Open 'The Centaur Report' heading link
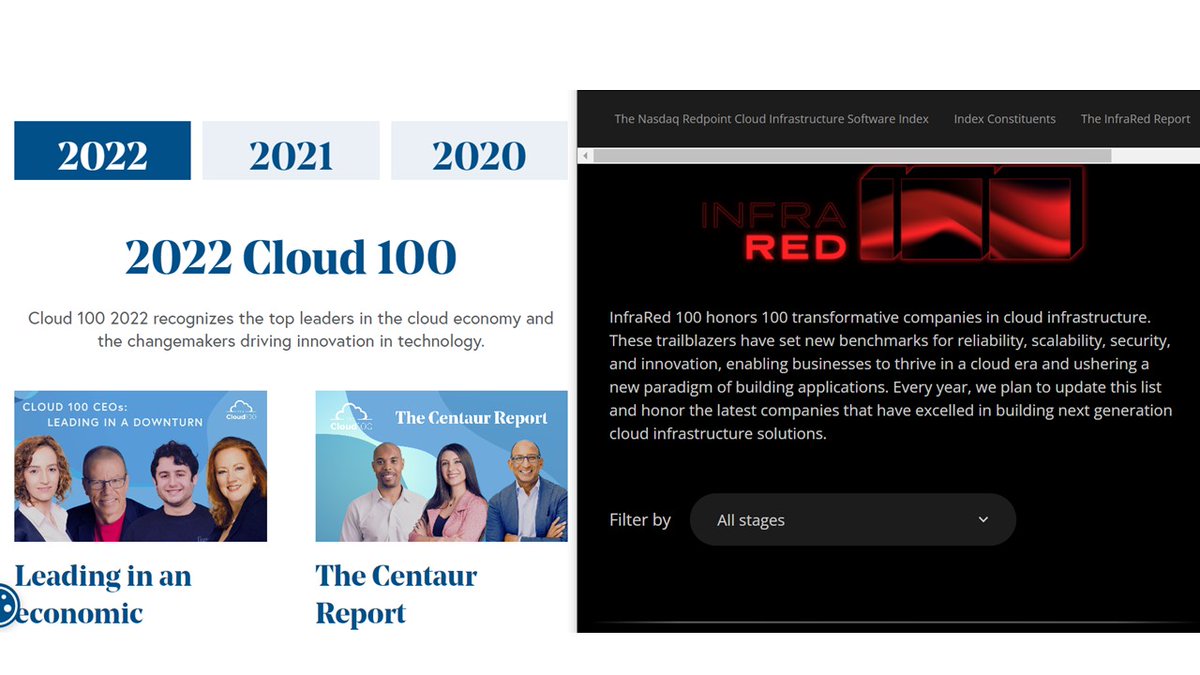1200x675 pixels. pos(396,594)
